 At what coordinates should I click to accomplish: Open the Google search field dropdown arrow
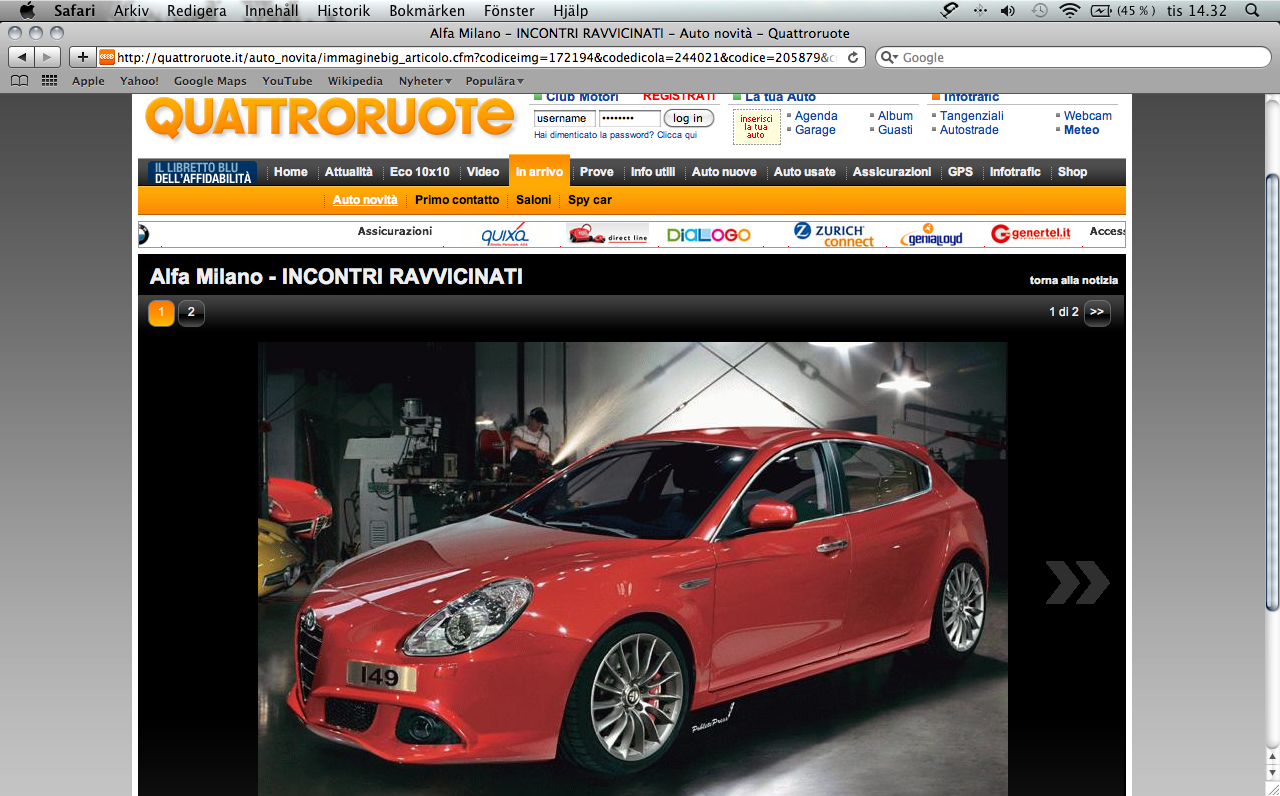click(x=889, y=58)
